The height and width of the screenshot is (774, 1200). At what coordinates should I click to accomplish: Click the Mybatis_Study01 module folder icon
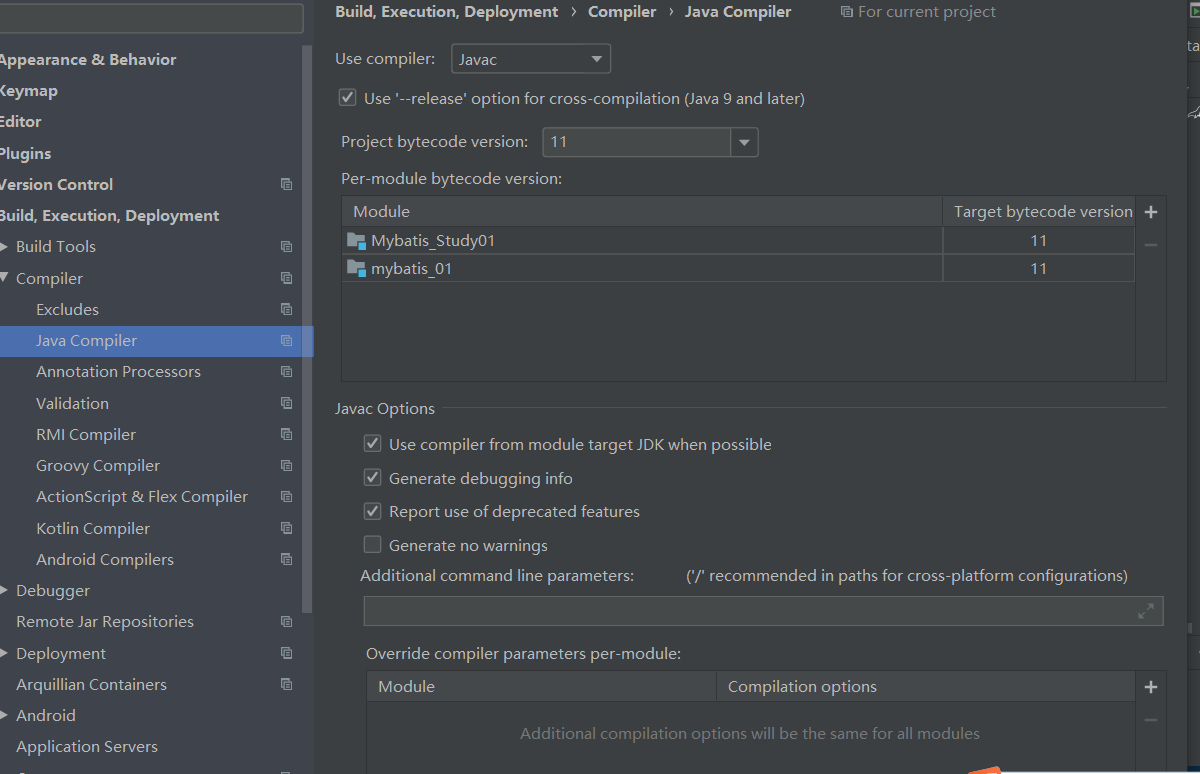pos(356,240)
